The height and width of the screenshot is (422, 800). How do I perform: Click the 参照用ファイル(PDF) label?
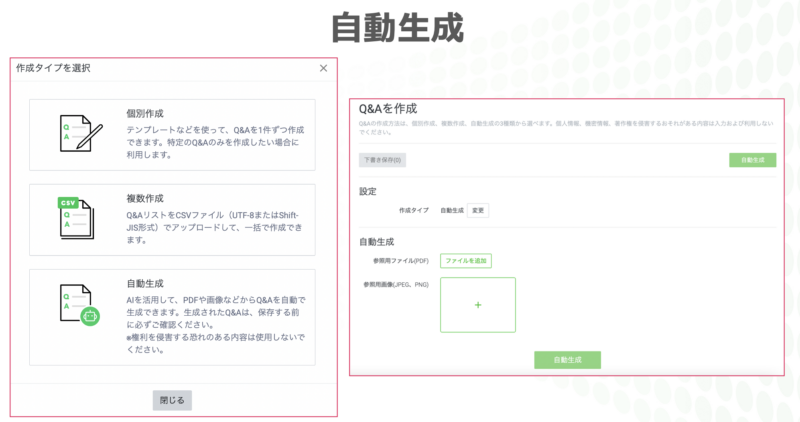click(x=400, y=260)
